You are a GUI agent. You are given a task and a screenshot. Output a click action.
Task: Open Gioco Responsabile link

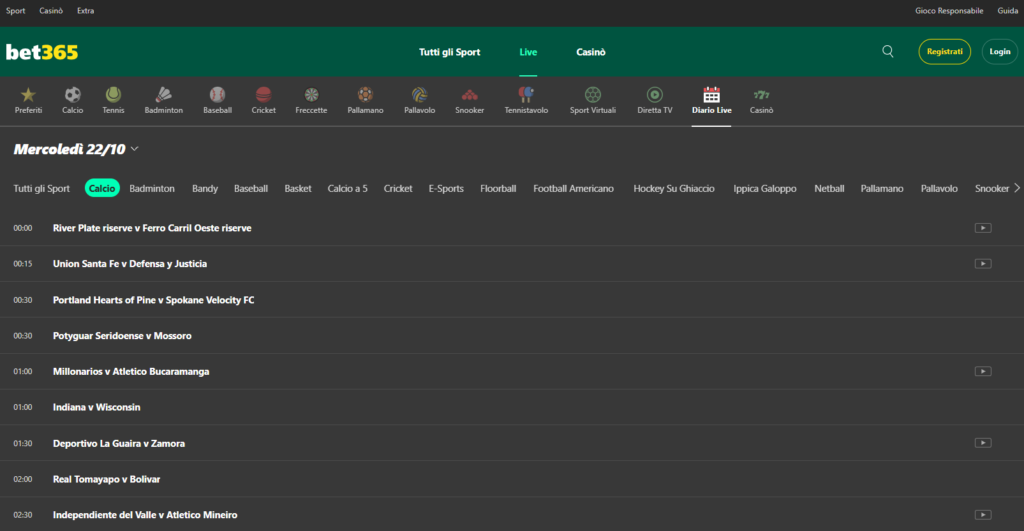click(949, 10)
